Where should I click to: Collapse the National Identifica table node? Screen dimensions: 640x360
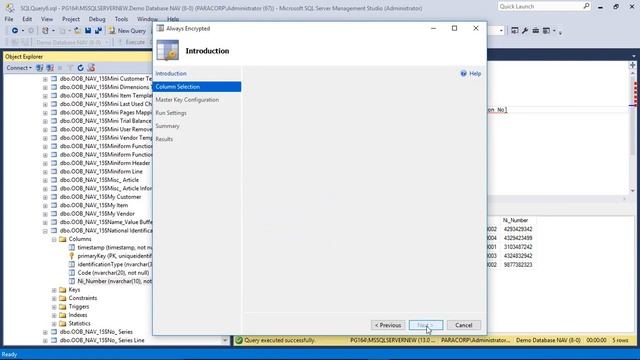45,231
